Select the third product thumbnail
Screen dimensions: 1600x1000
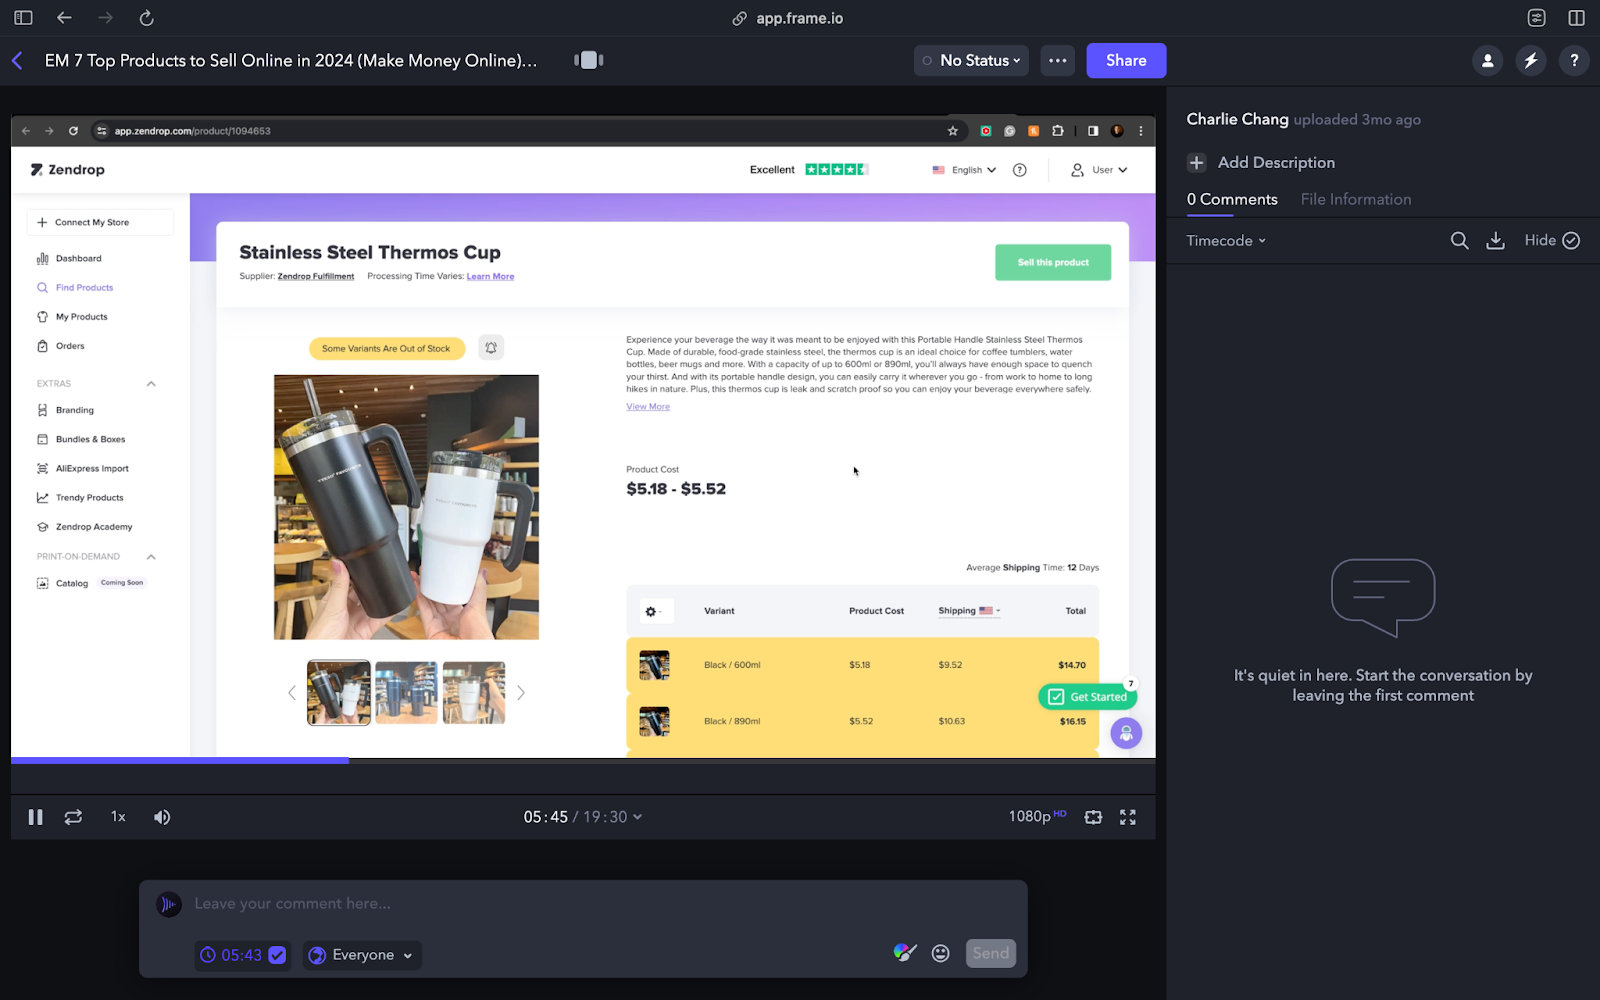[x=474, y=692]
